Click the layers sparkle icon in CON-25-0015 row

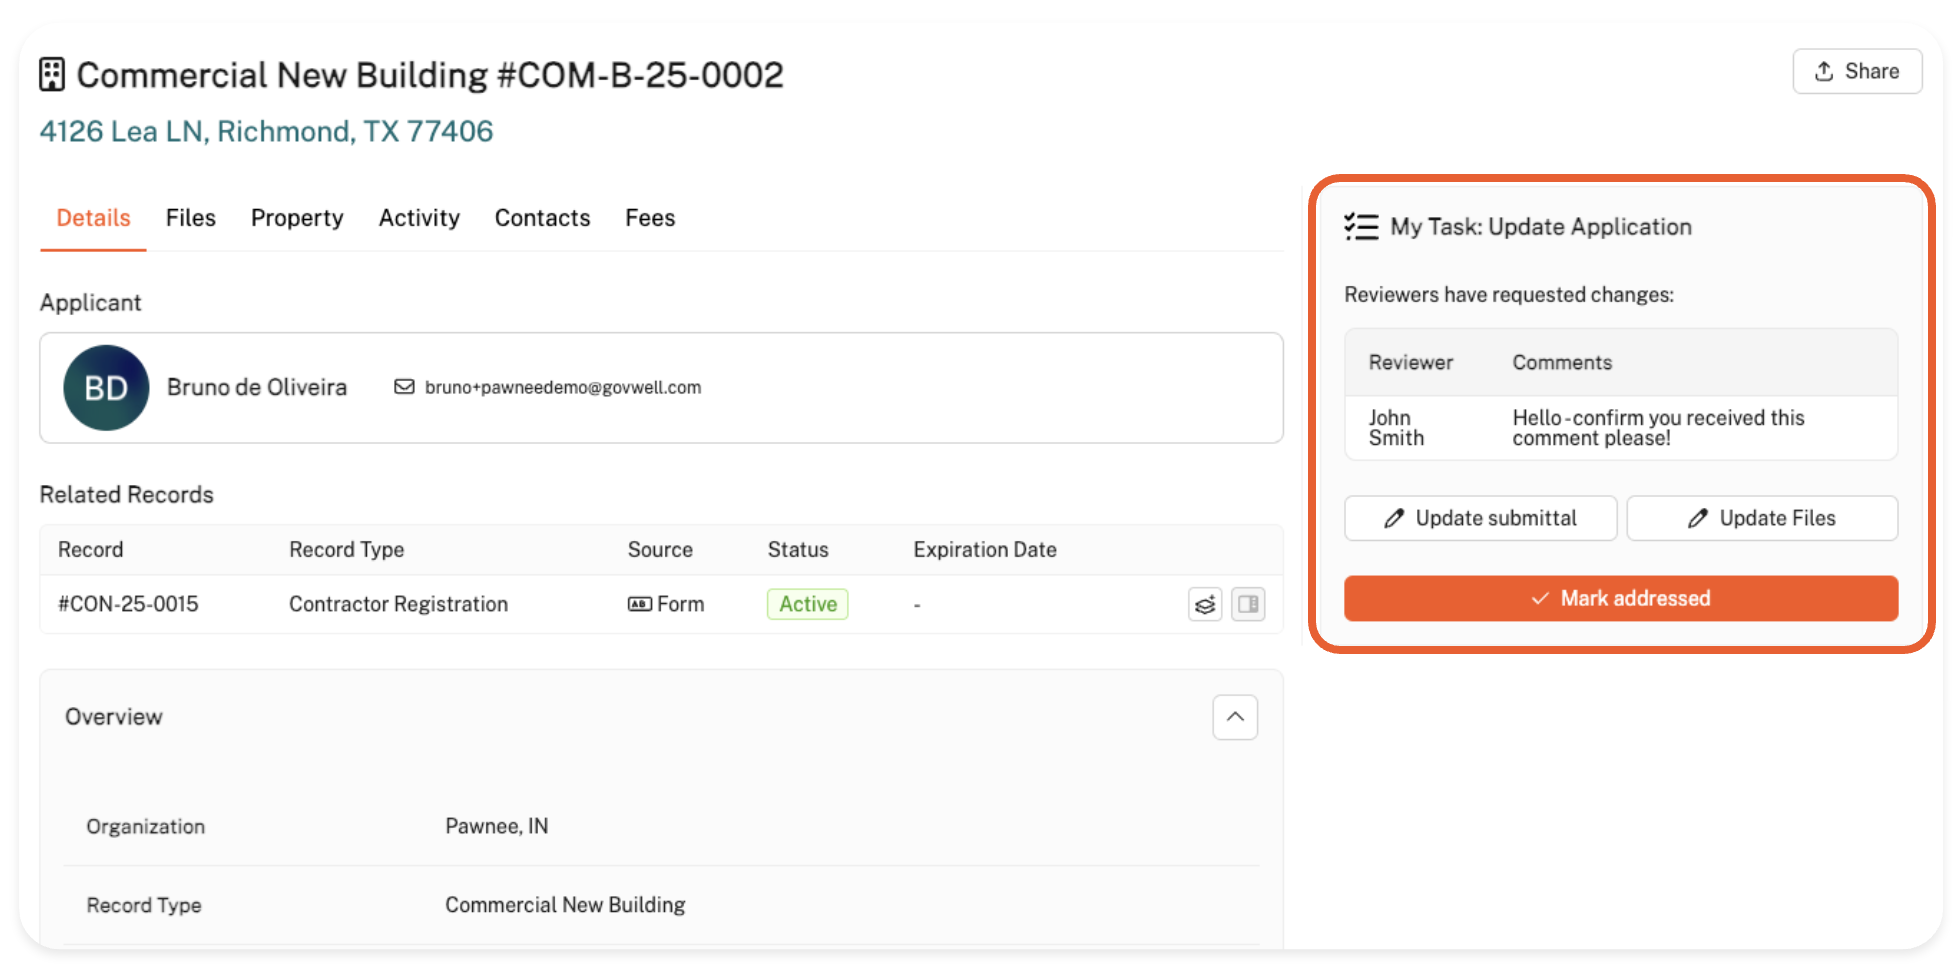click(1205, 604)
